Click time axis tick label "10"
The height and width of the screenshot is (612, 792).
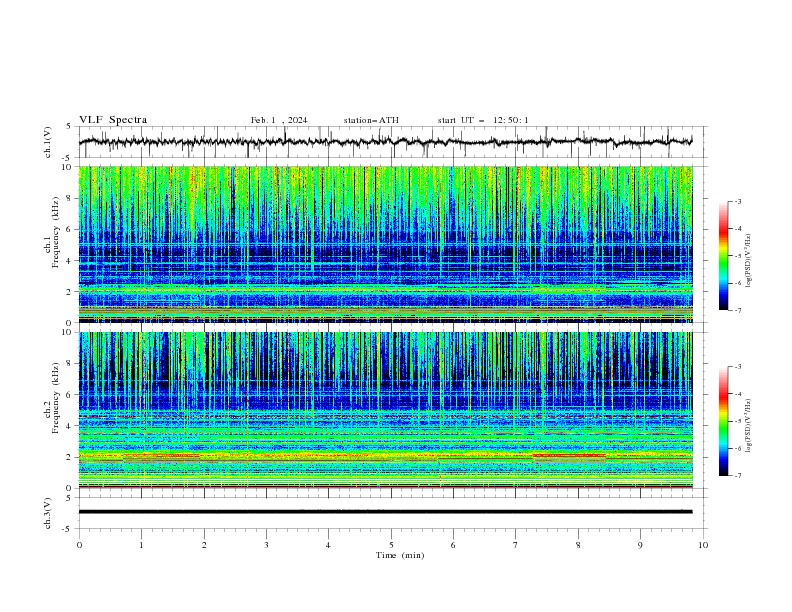click(x=703, y=545)
